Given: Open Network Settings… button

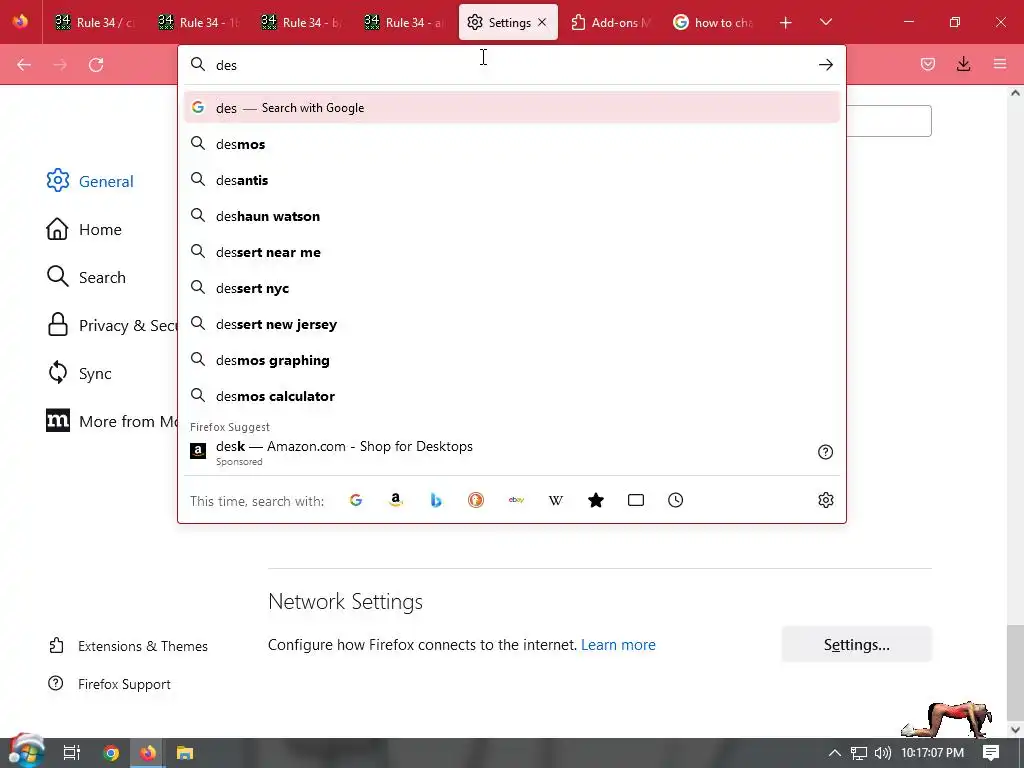Looking at the screenshot, I should point(856,645).
